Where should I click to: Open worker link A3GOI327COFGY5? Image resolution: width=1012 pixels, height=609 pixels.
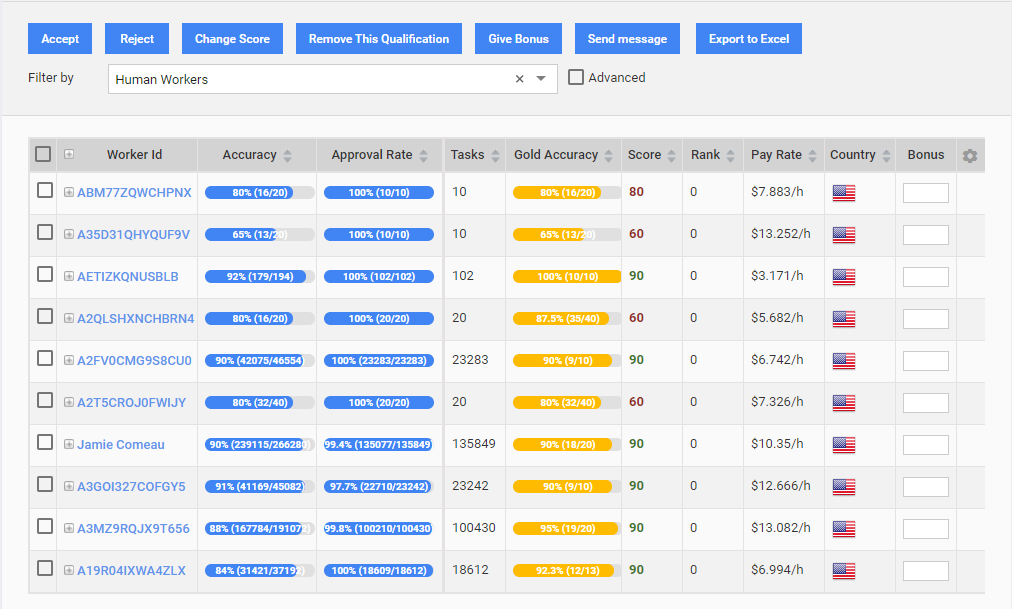pyautogui.click(x=131, y=486)
